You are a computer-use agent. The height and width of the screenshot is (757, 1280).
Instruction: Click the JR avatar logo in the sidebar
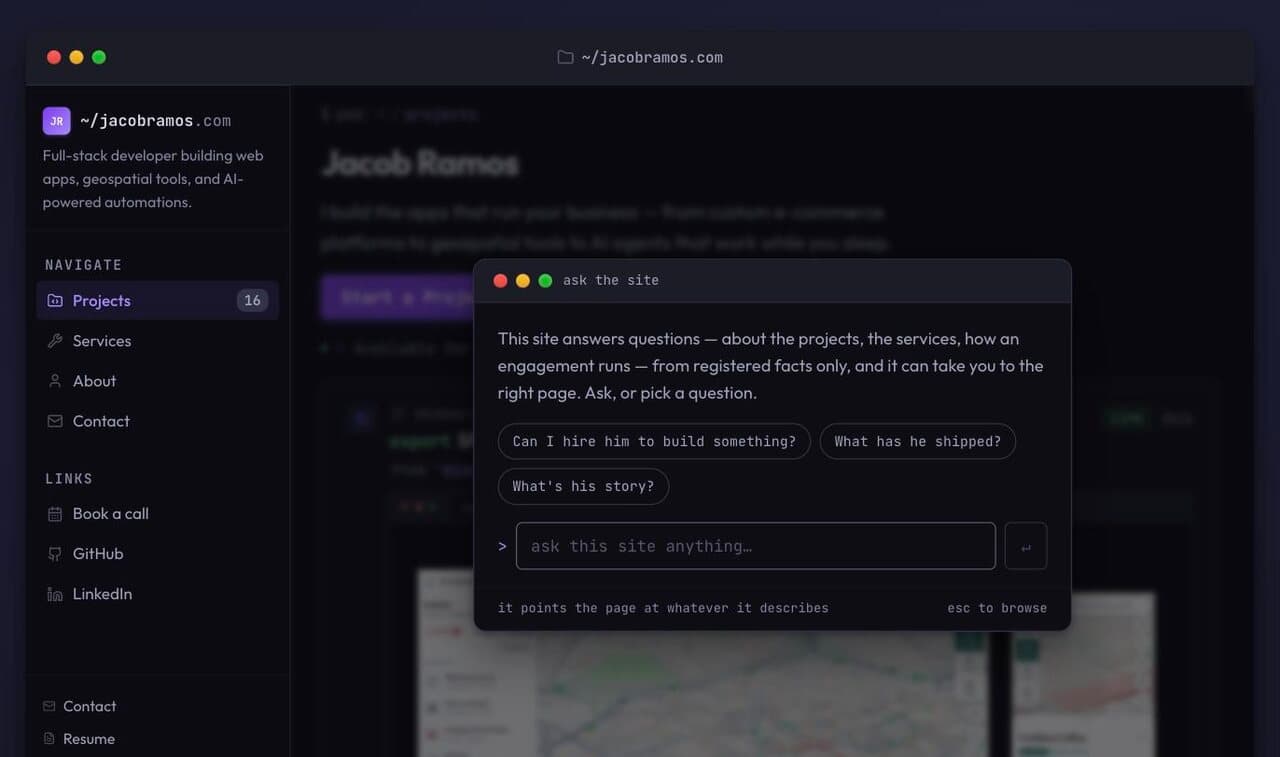56,121
